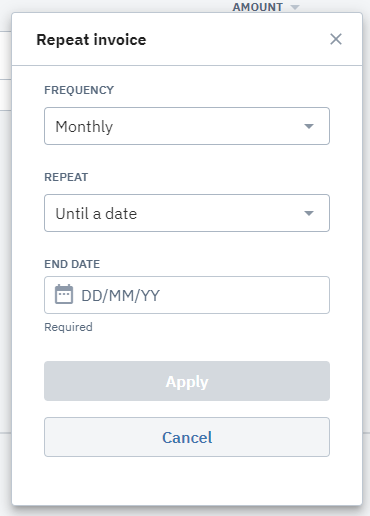Sort by the AMOUNT column header
Viewport: 370px width, 516px height.
(x=258, y=7)
